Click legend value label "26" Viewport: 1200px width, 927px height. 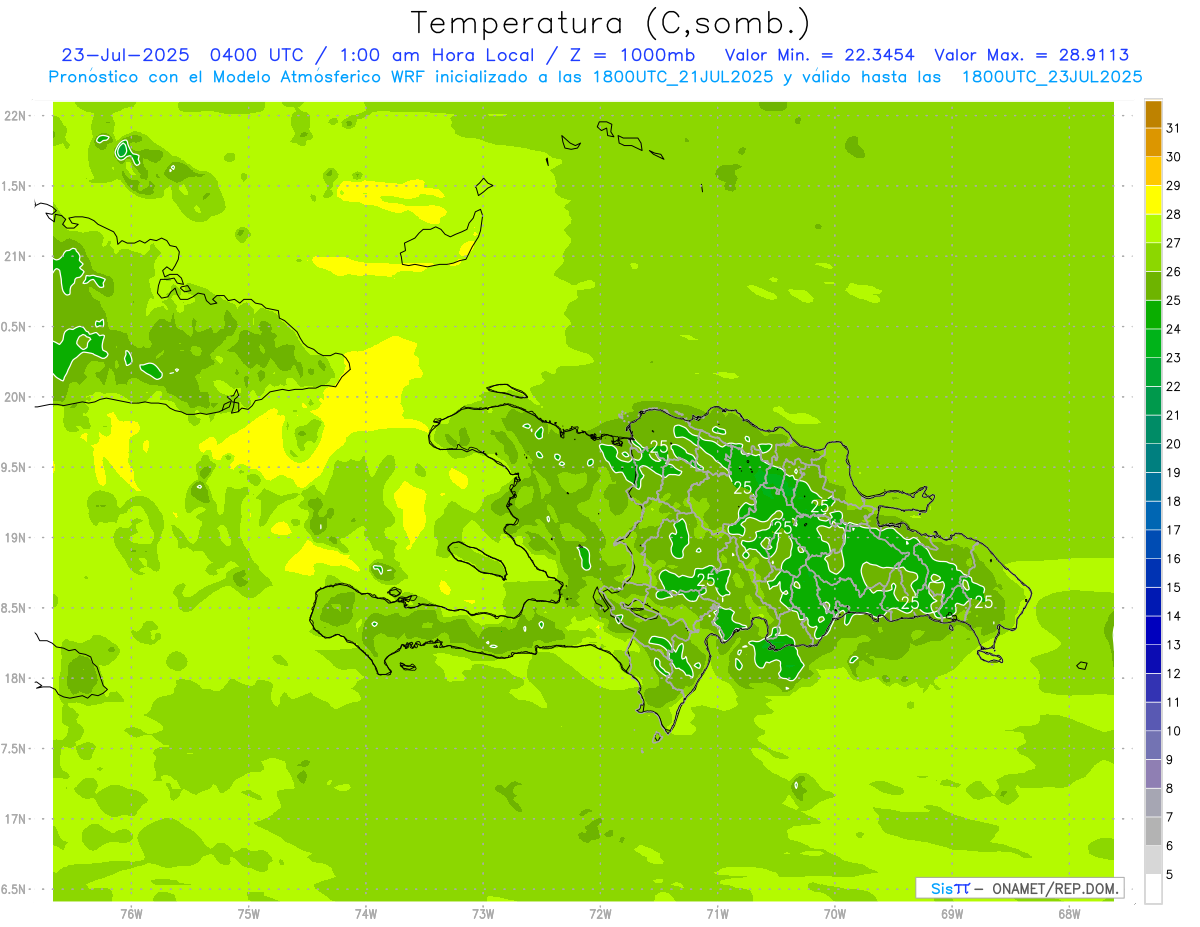(1173, 272)
